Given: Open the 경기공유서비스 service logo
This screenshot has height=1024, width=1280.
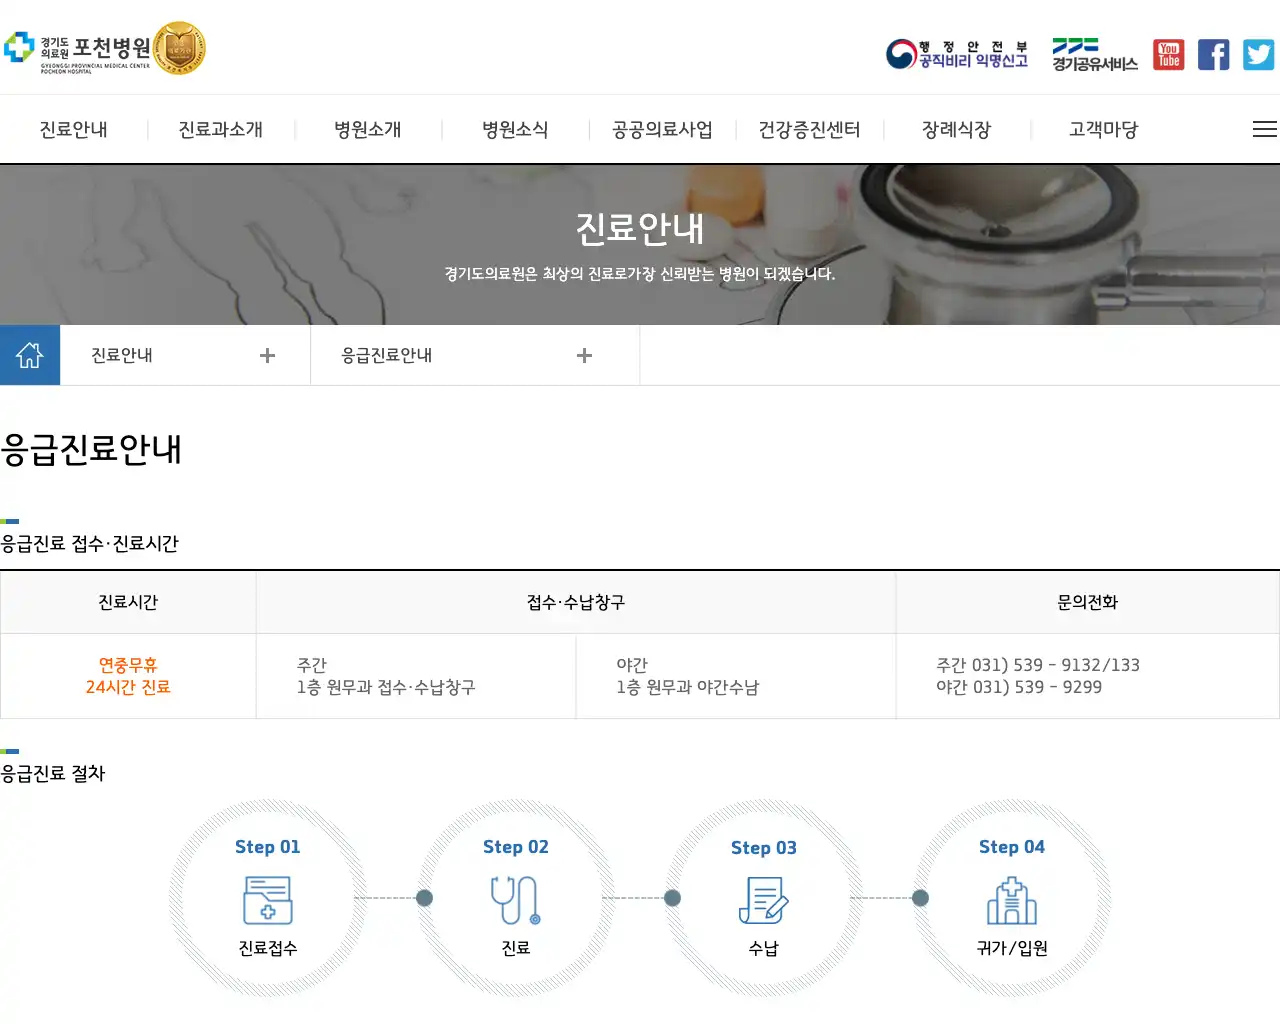Looking at the screenshot, I should click(x=1092, y=54).
